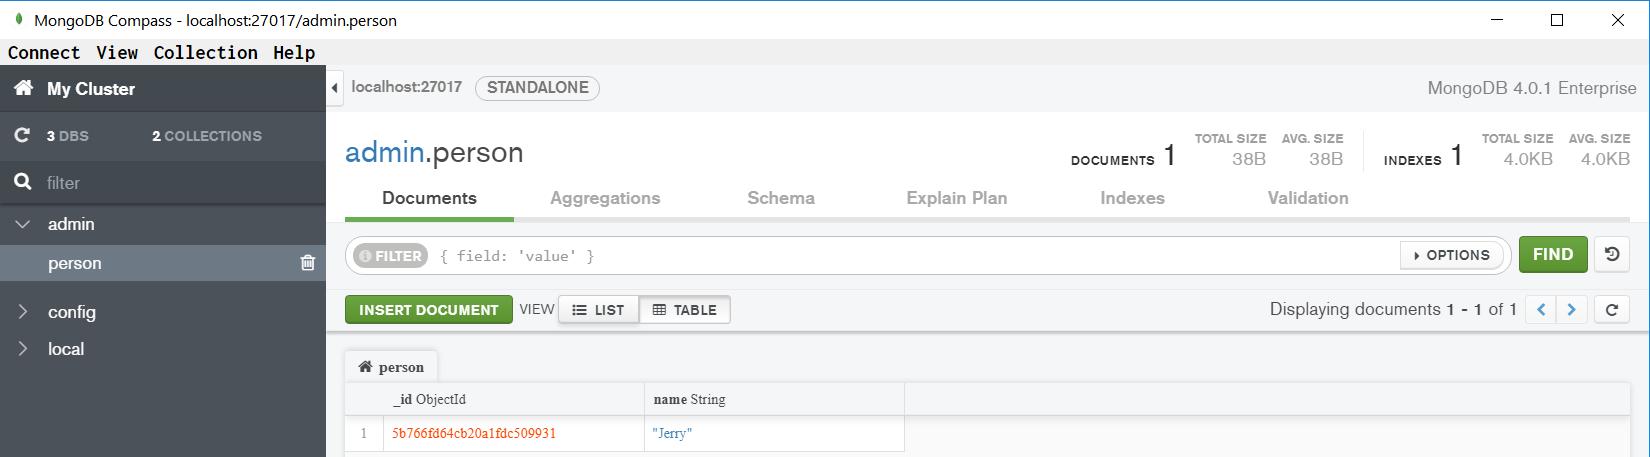Delete the person collection via trash icon
The image size is (1650, 457).
[308, 263]
